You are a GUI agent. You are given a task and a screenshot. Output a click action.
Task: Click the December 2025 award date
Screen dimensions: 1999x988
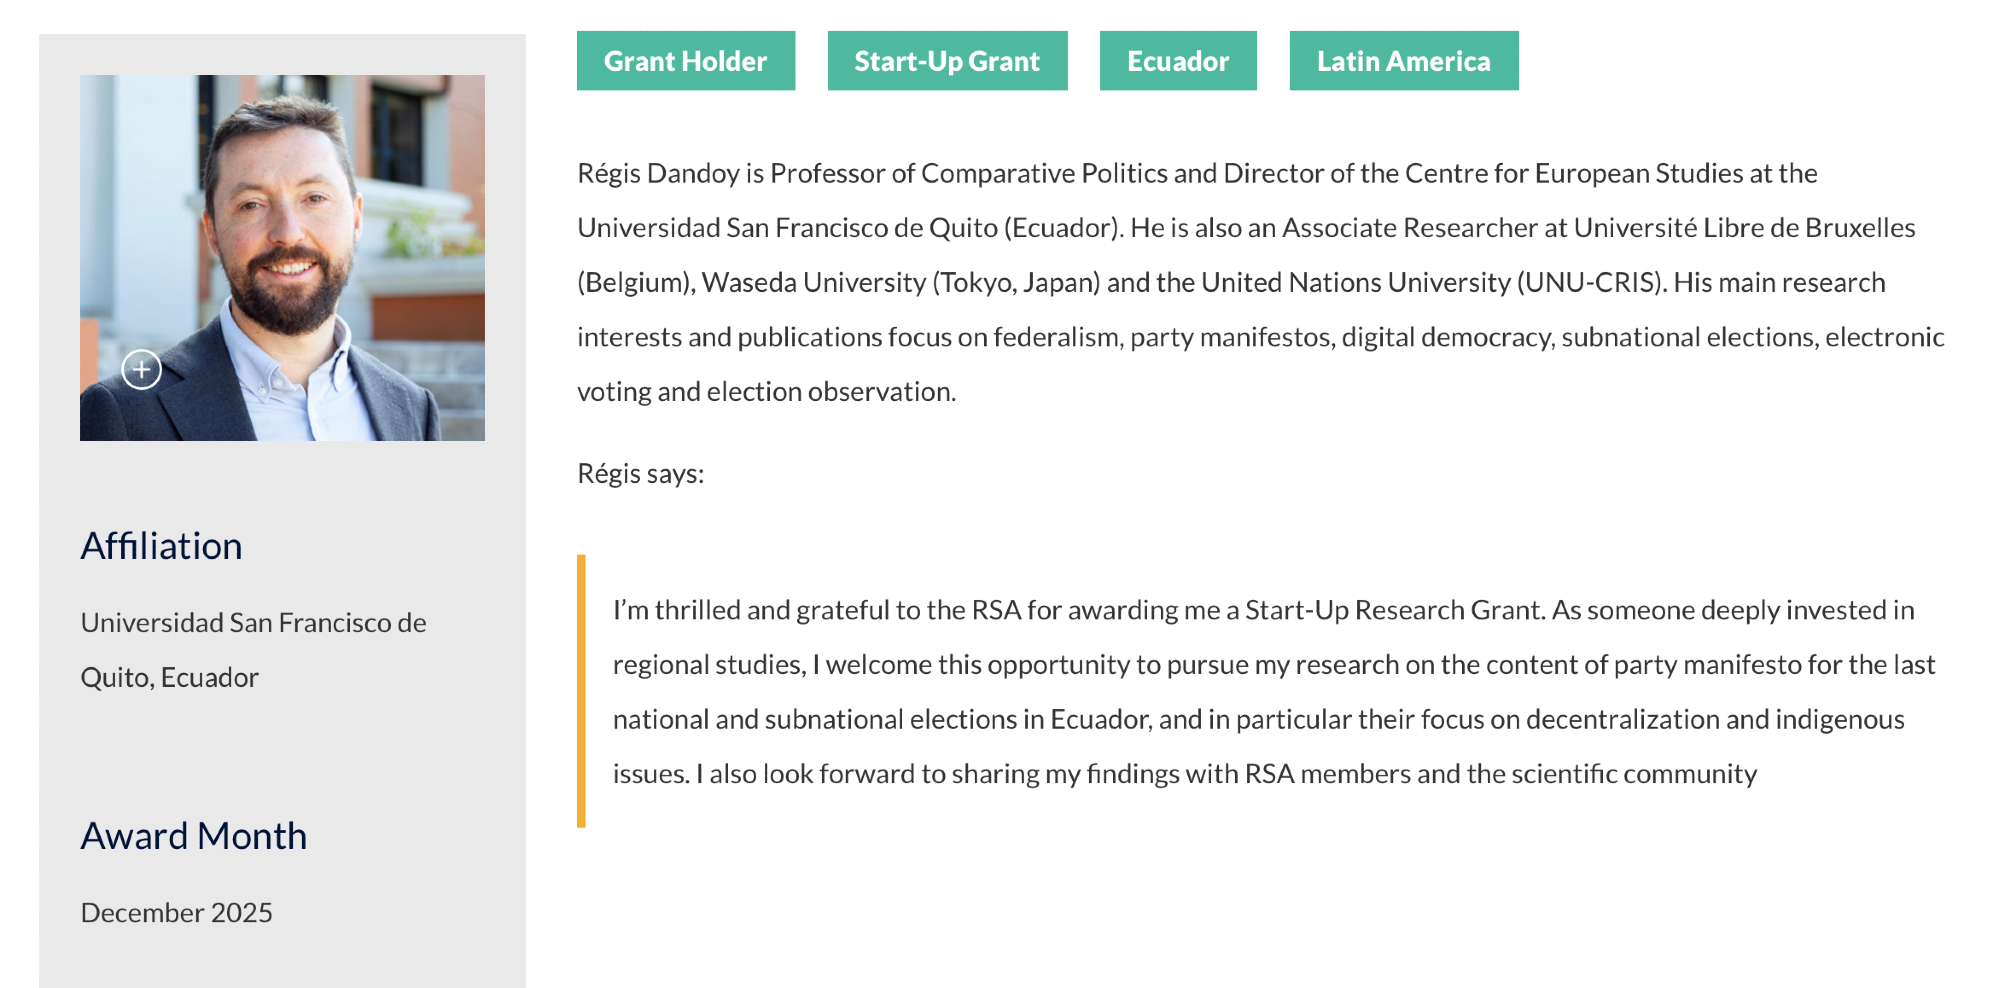[176, 913]
